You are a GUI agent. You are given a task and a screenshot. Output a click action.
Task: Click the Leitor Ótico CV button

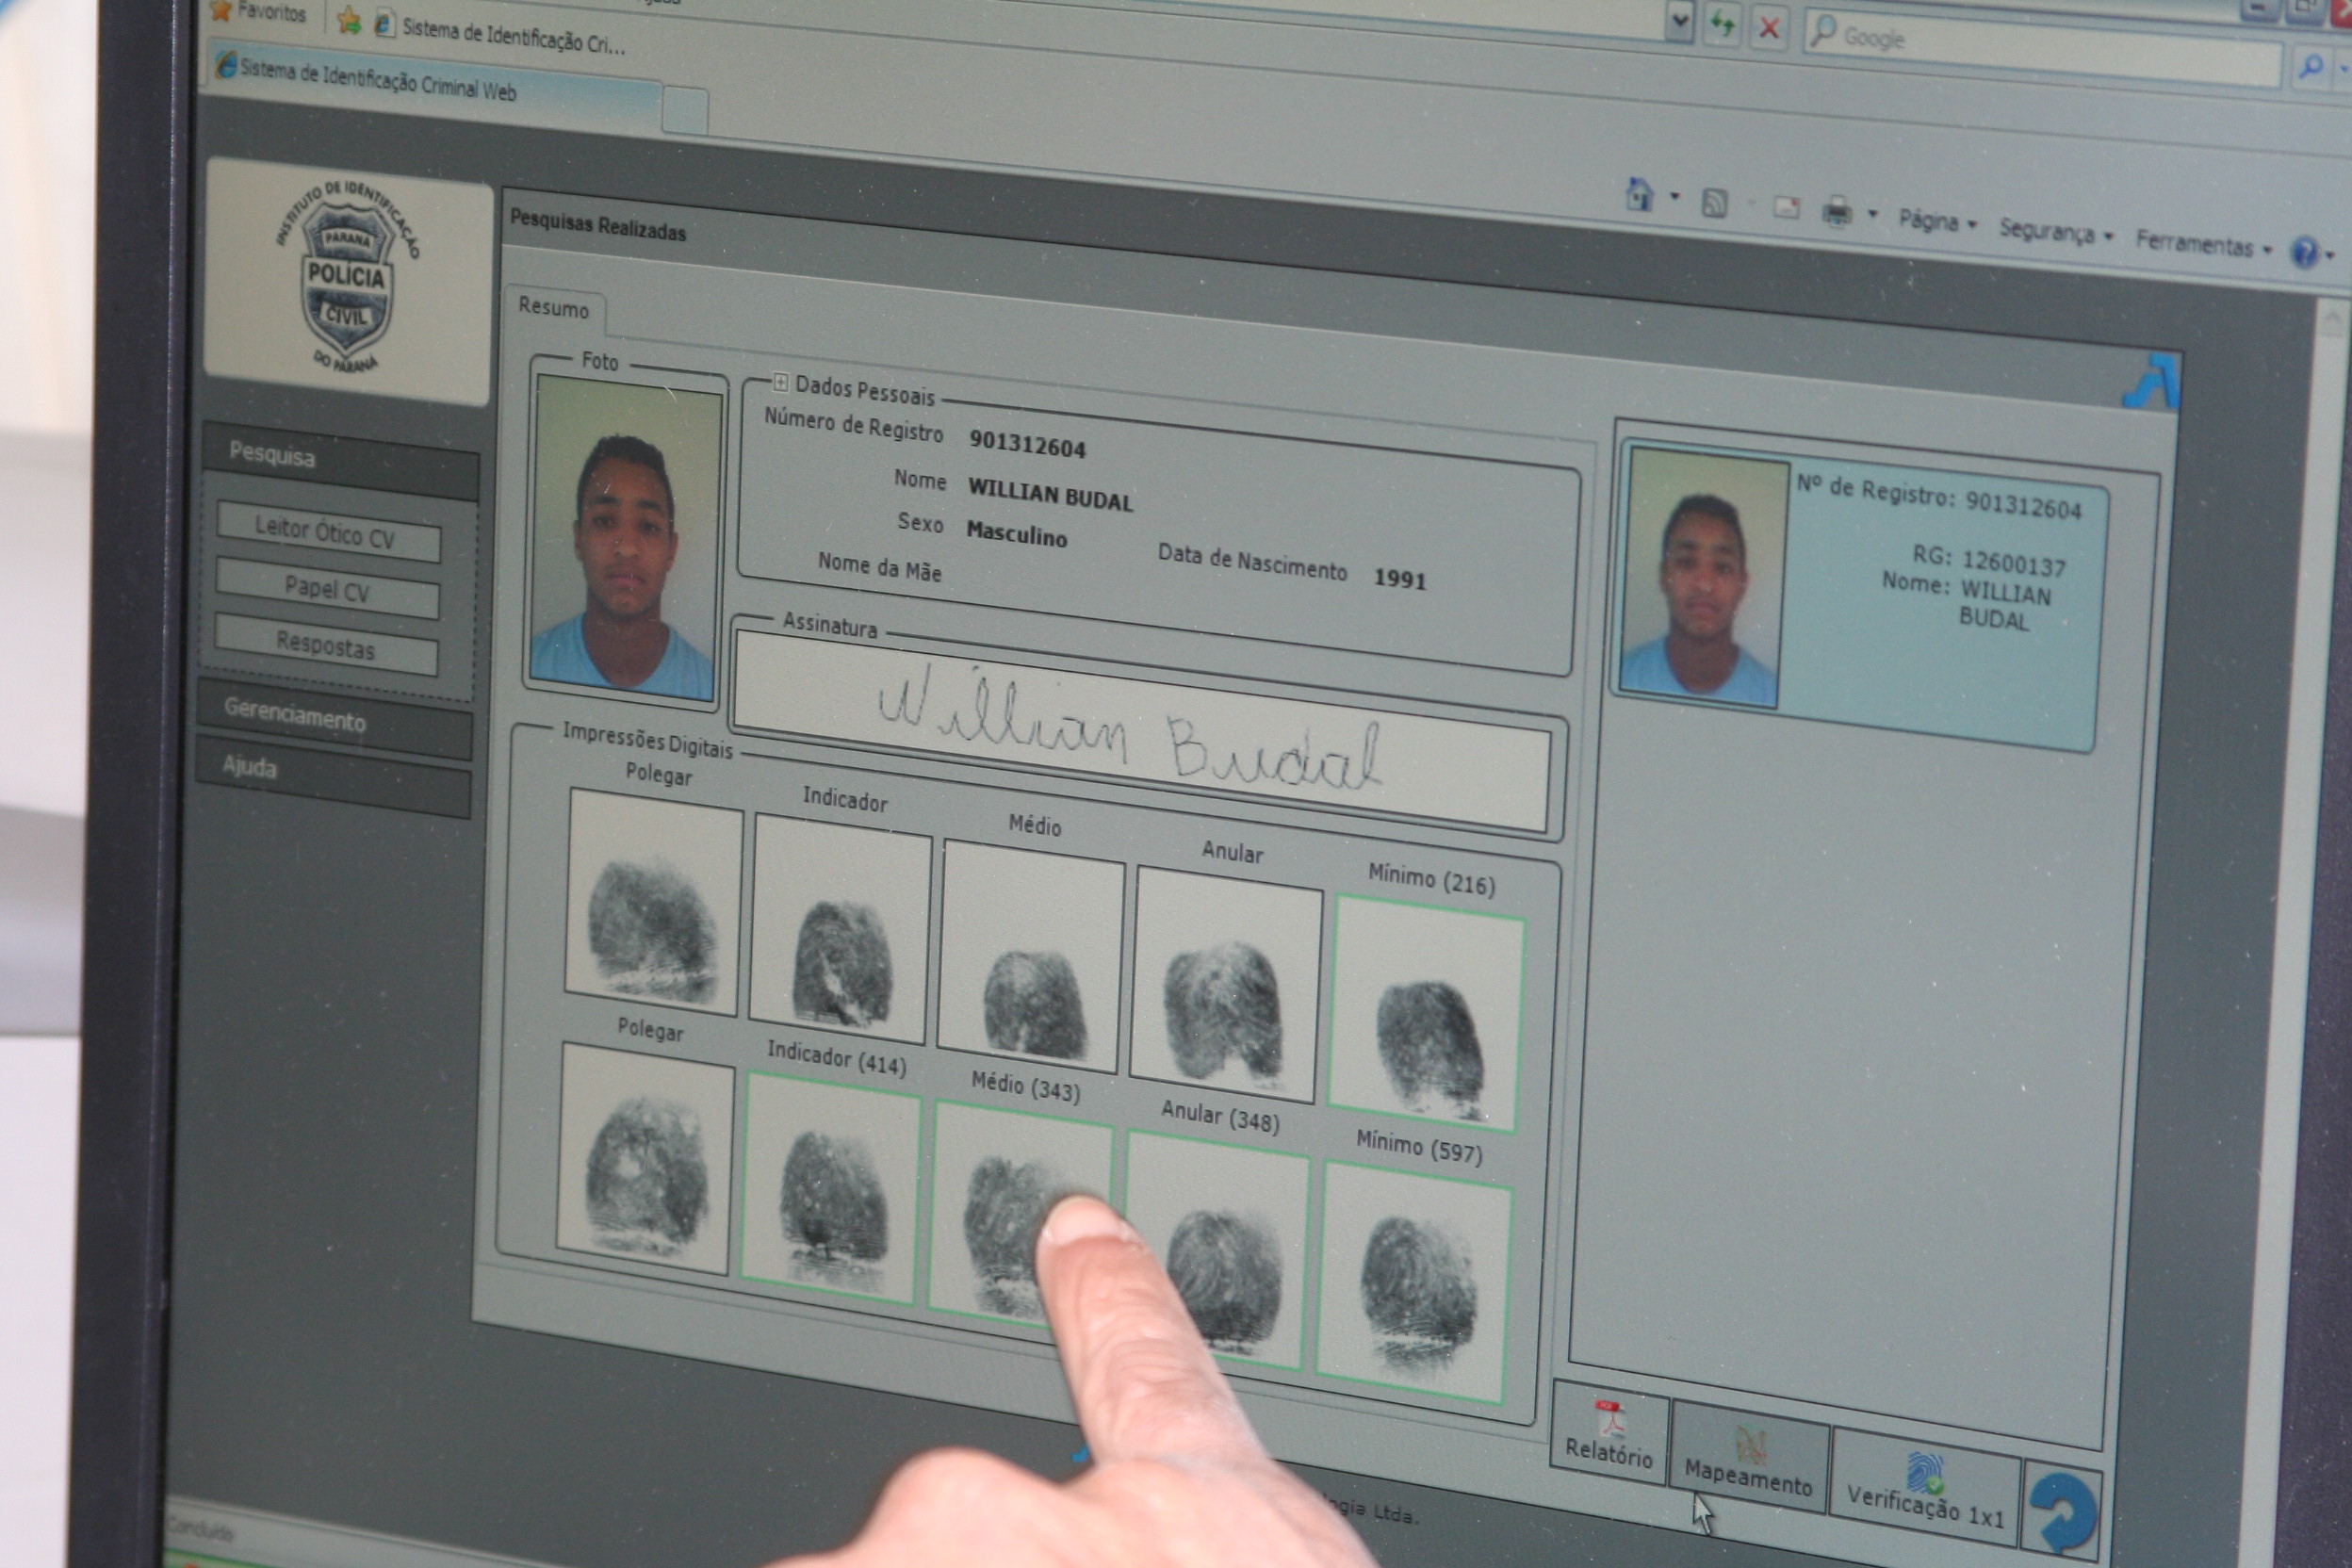pyautogui.click(x=327, y=533)
